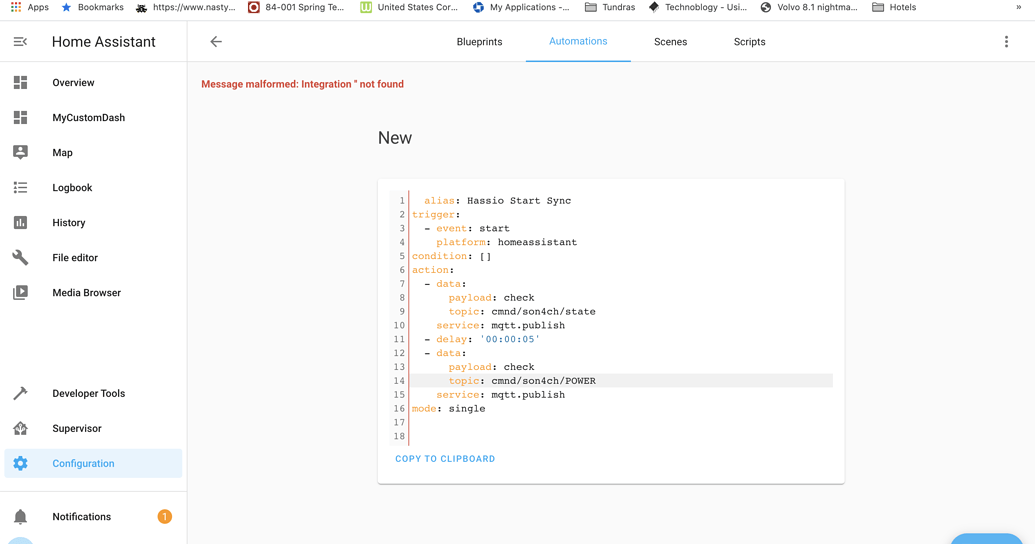Viewport: 1035px width, 544px height.
Task: Open Developer Tools in the sidebar
Action: (x=93, y=393)
